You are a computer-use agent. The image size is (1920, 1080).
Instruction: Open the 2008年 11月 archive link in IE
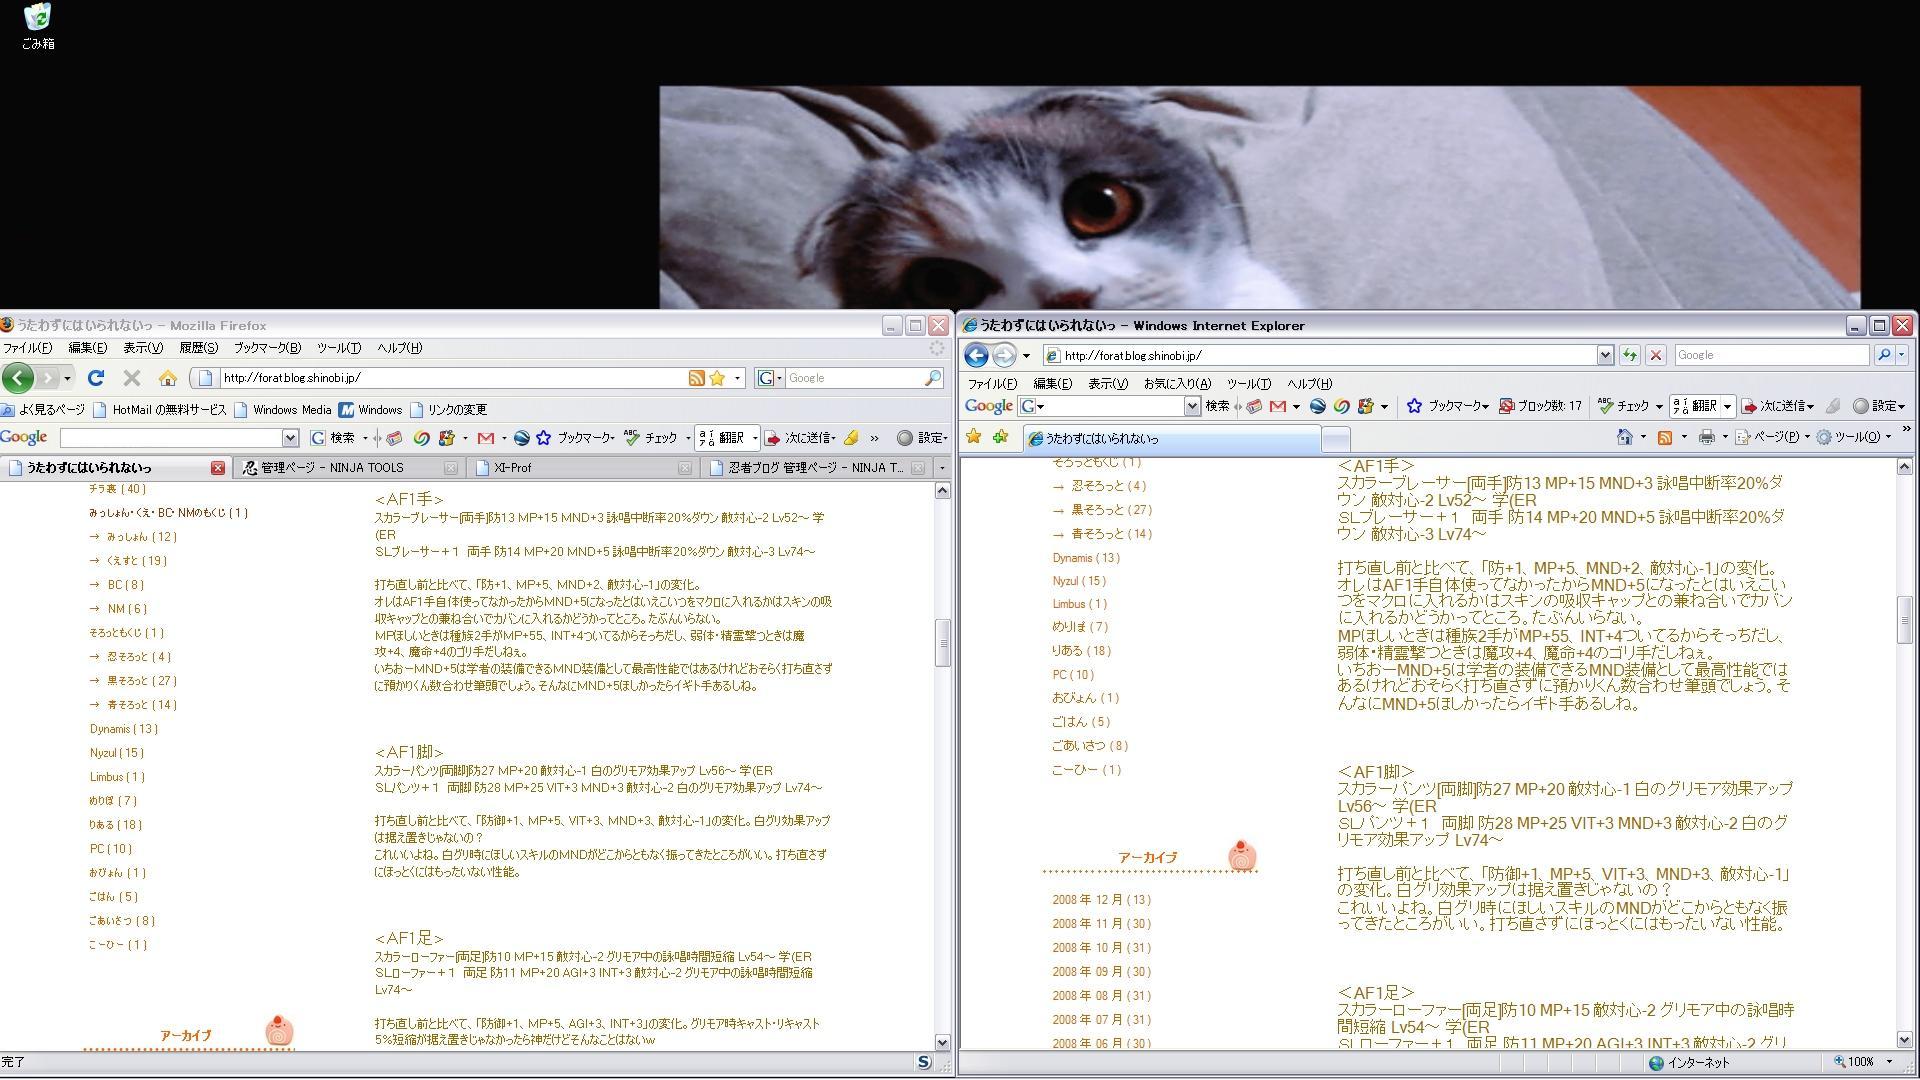click(x=1087, y=924)
